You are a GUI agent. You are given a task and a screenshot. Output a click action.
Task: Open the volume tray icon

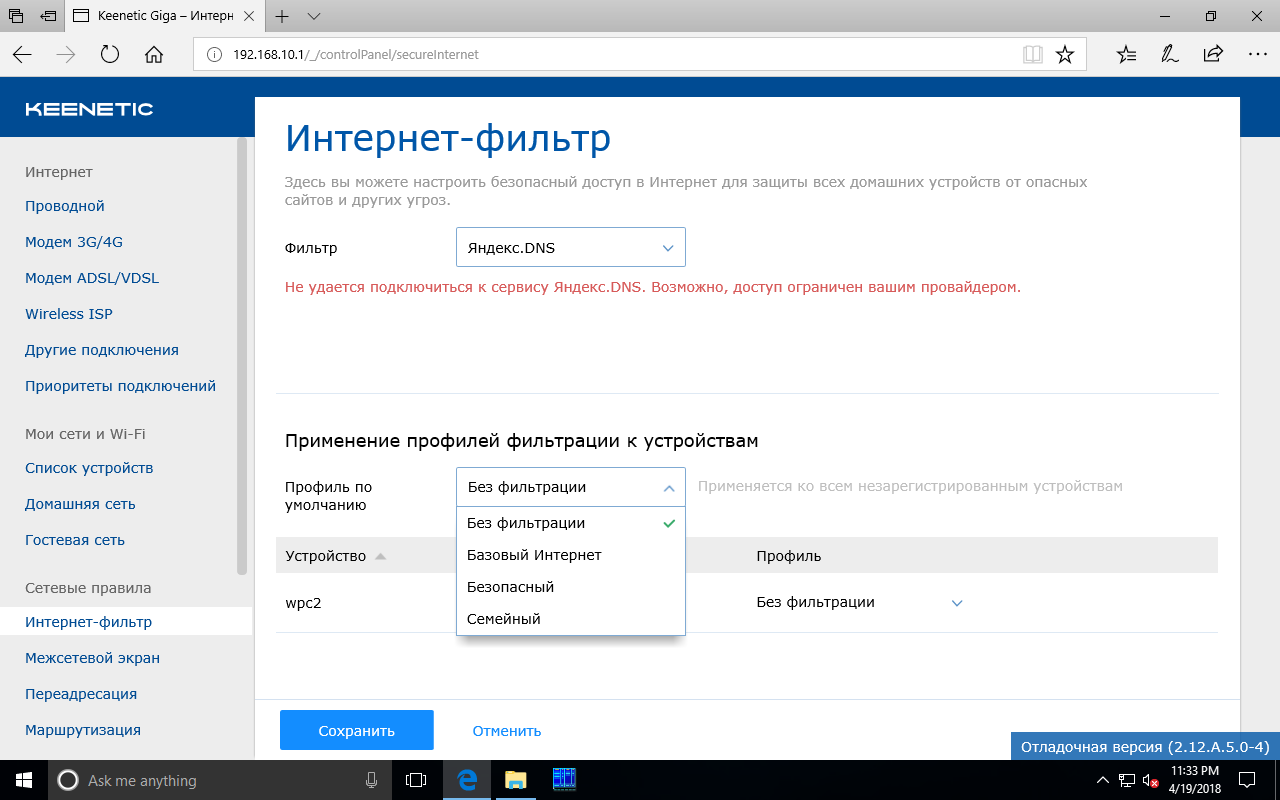(x=1150, y=780)
